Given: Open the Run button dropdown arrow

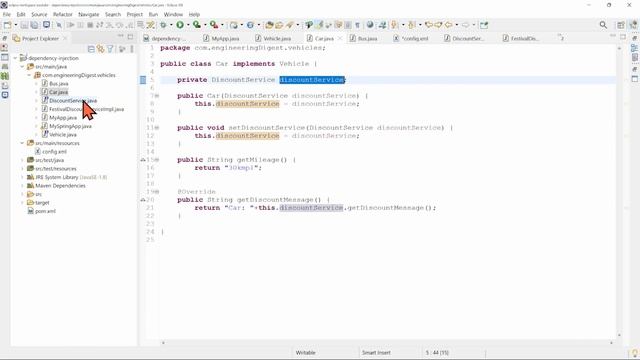Looking at the screenshot, I should pyautogui.click(x=188, y=25).
